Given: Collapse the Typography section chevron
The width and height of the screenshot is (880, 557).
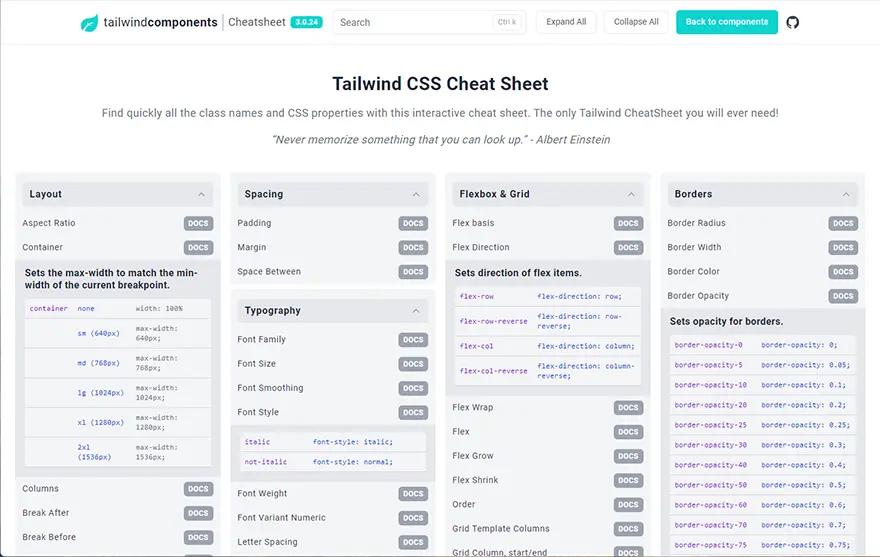Looking at the screenshot, I should (416, 311).
